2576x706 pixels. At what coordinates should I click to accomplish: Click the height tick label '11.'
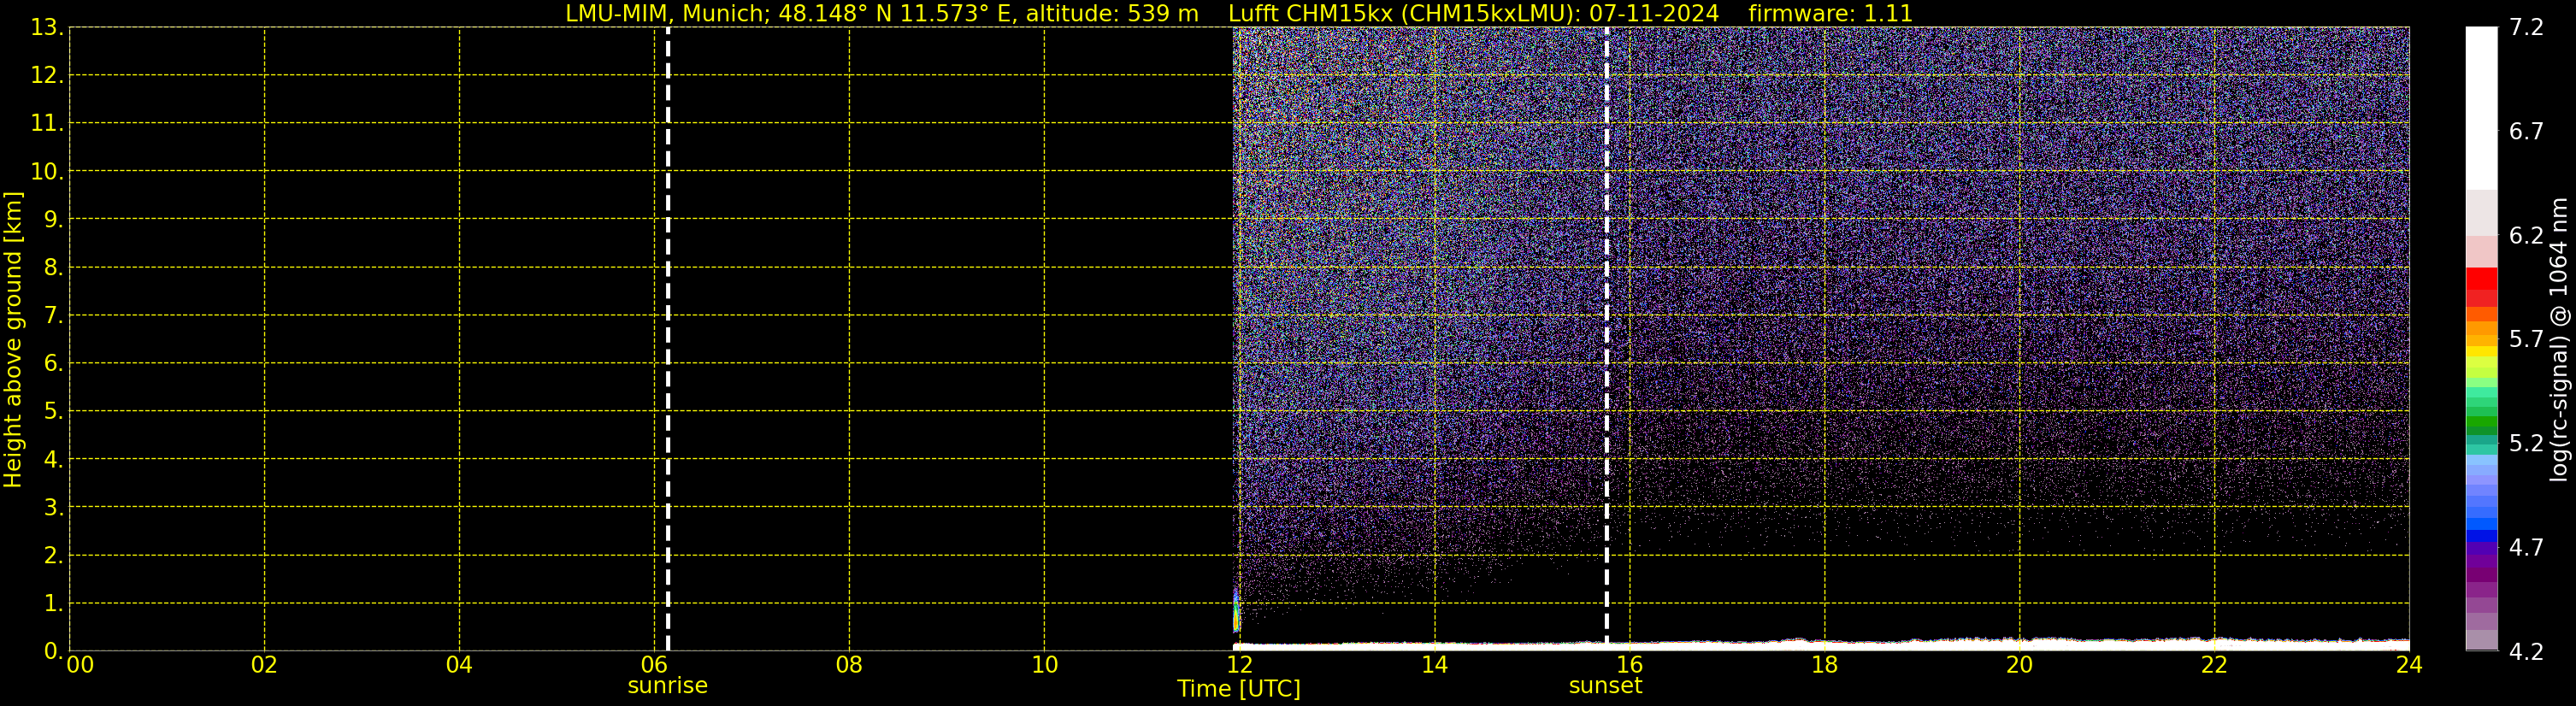(46, 124)
